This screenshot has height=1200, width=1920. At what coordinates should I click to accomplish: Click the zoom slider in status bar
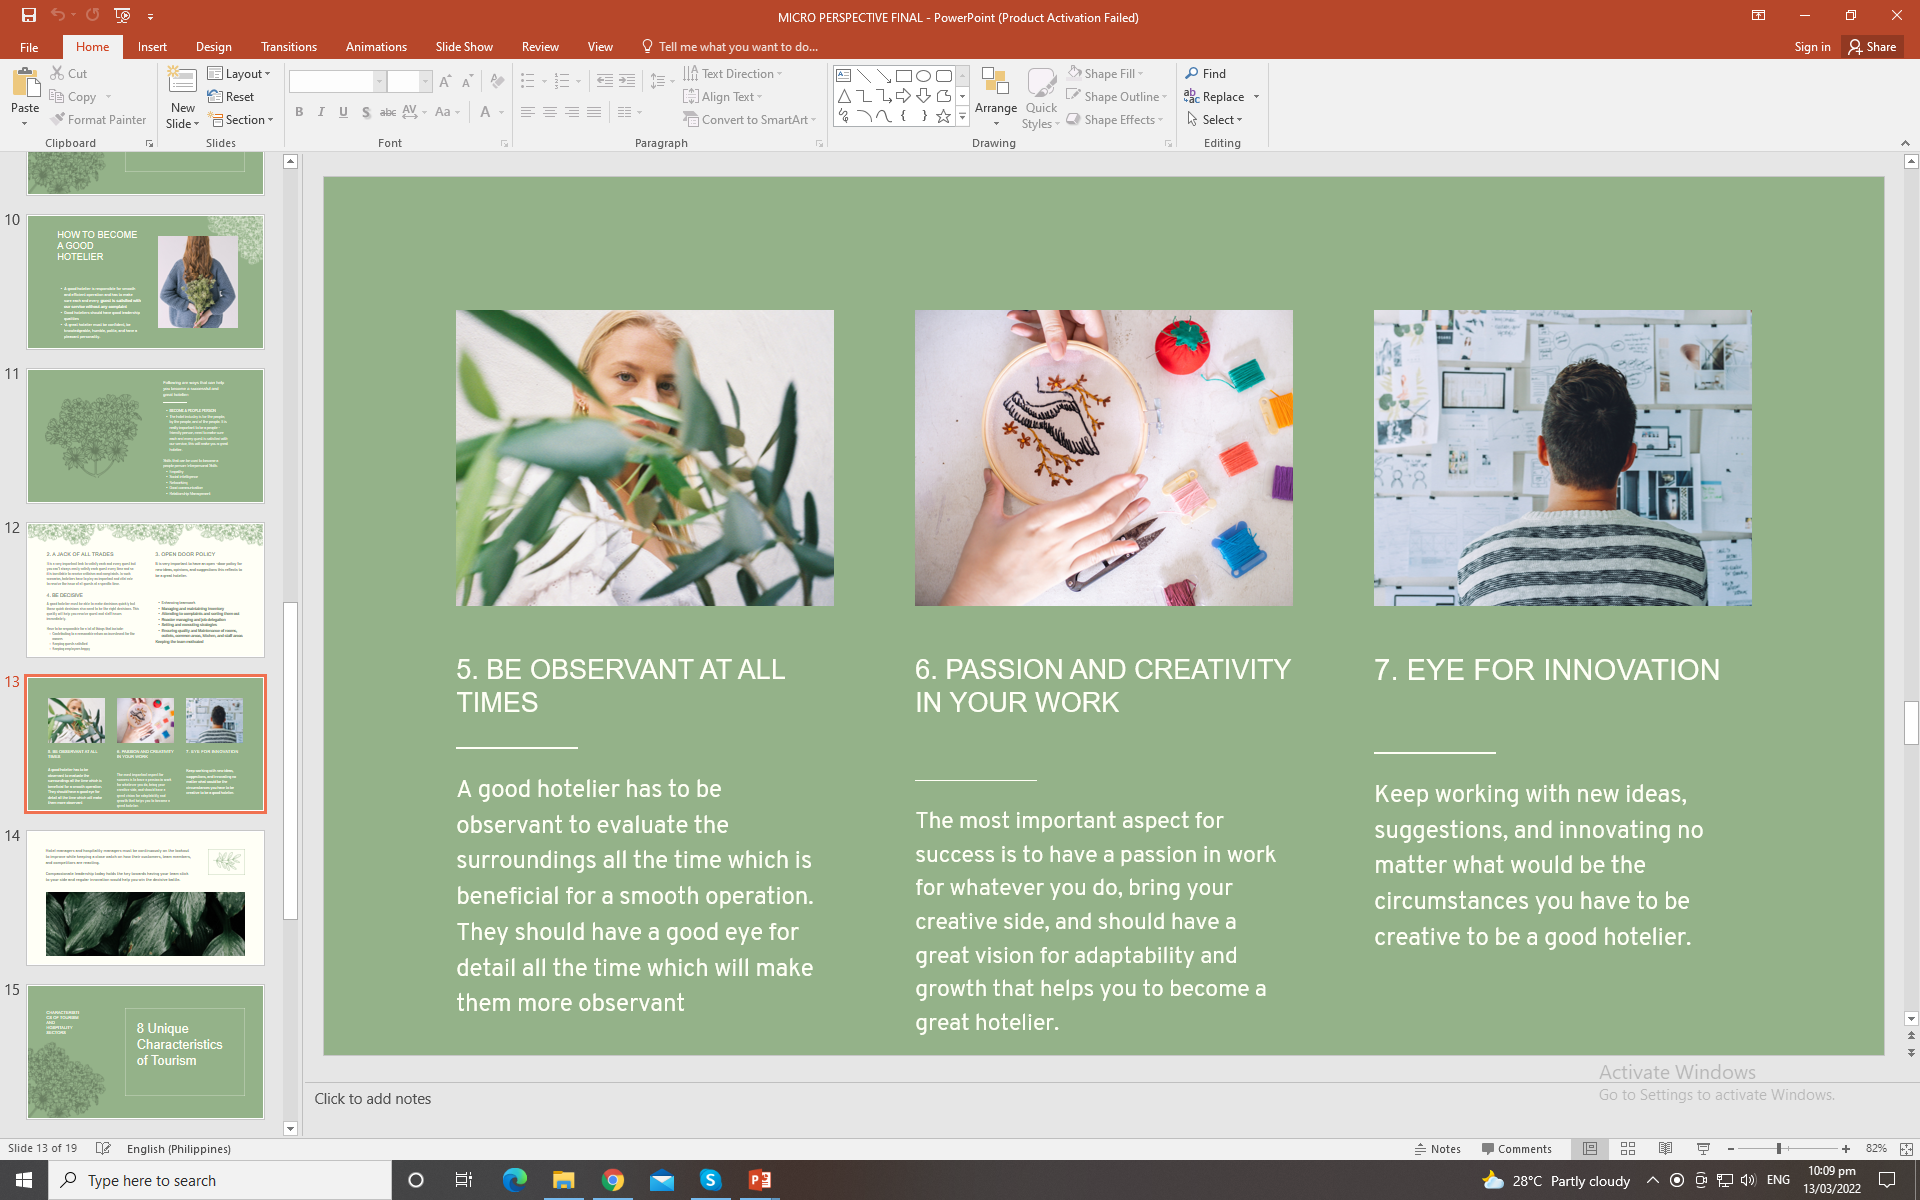1779,1149
